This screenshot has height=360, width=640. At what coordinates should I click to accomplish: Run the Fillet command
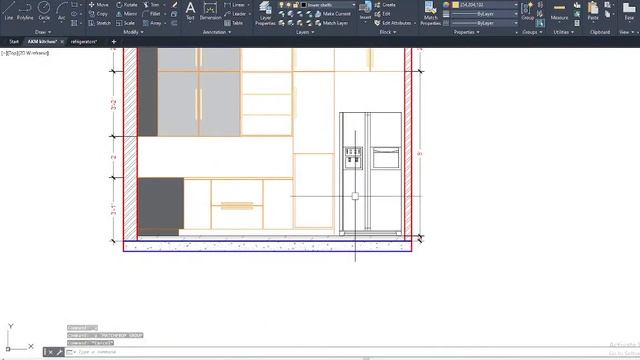(152, 14)
